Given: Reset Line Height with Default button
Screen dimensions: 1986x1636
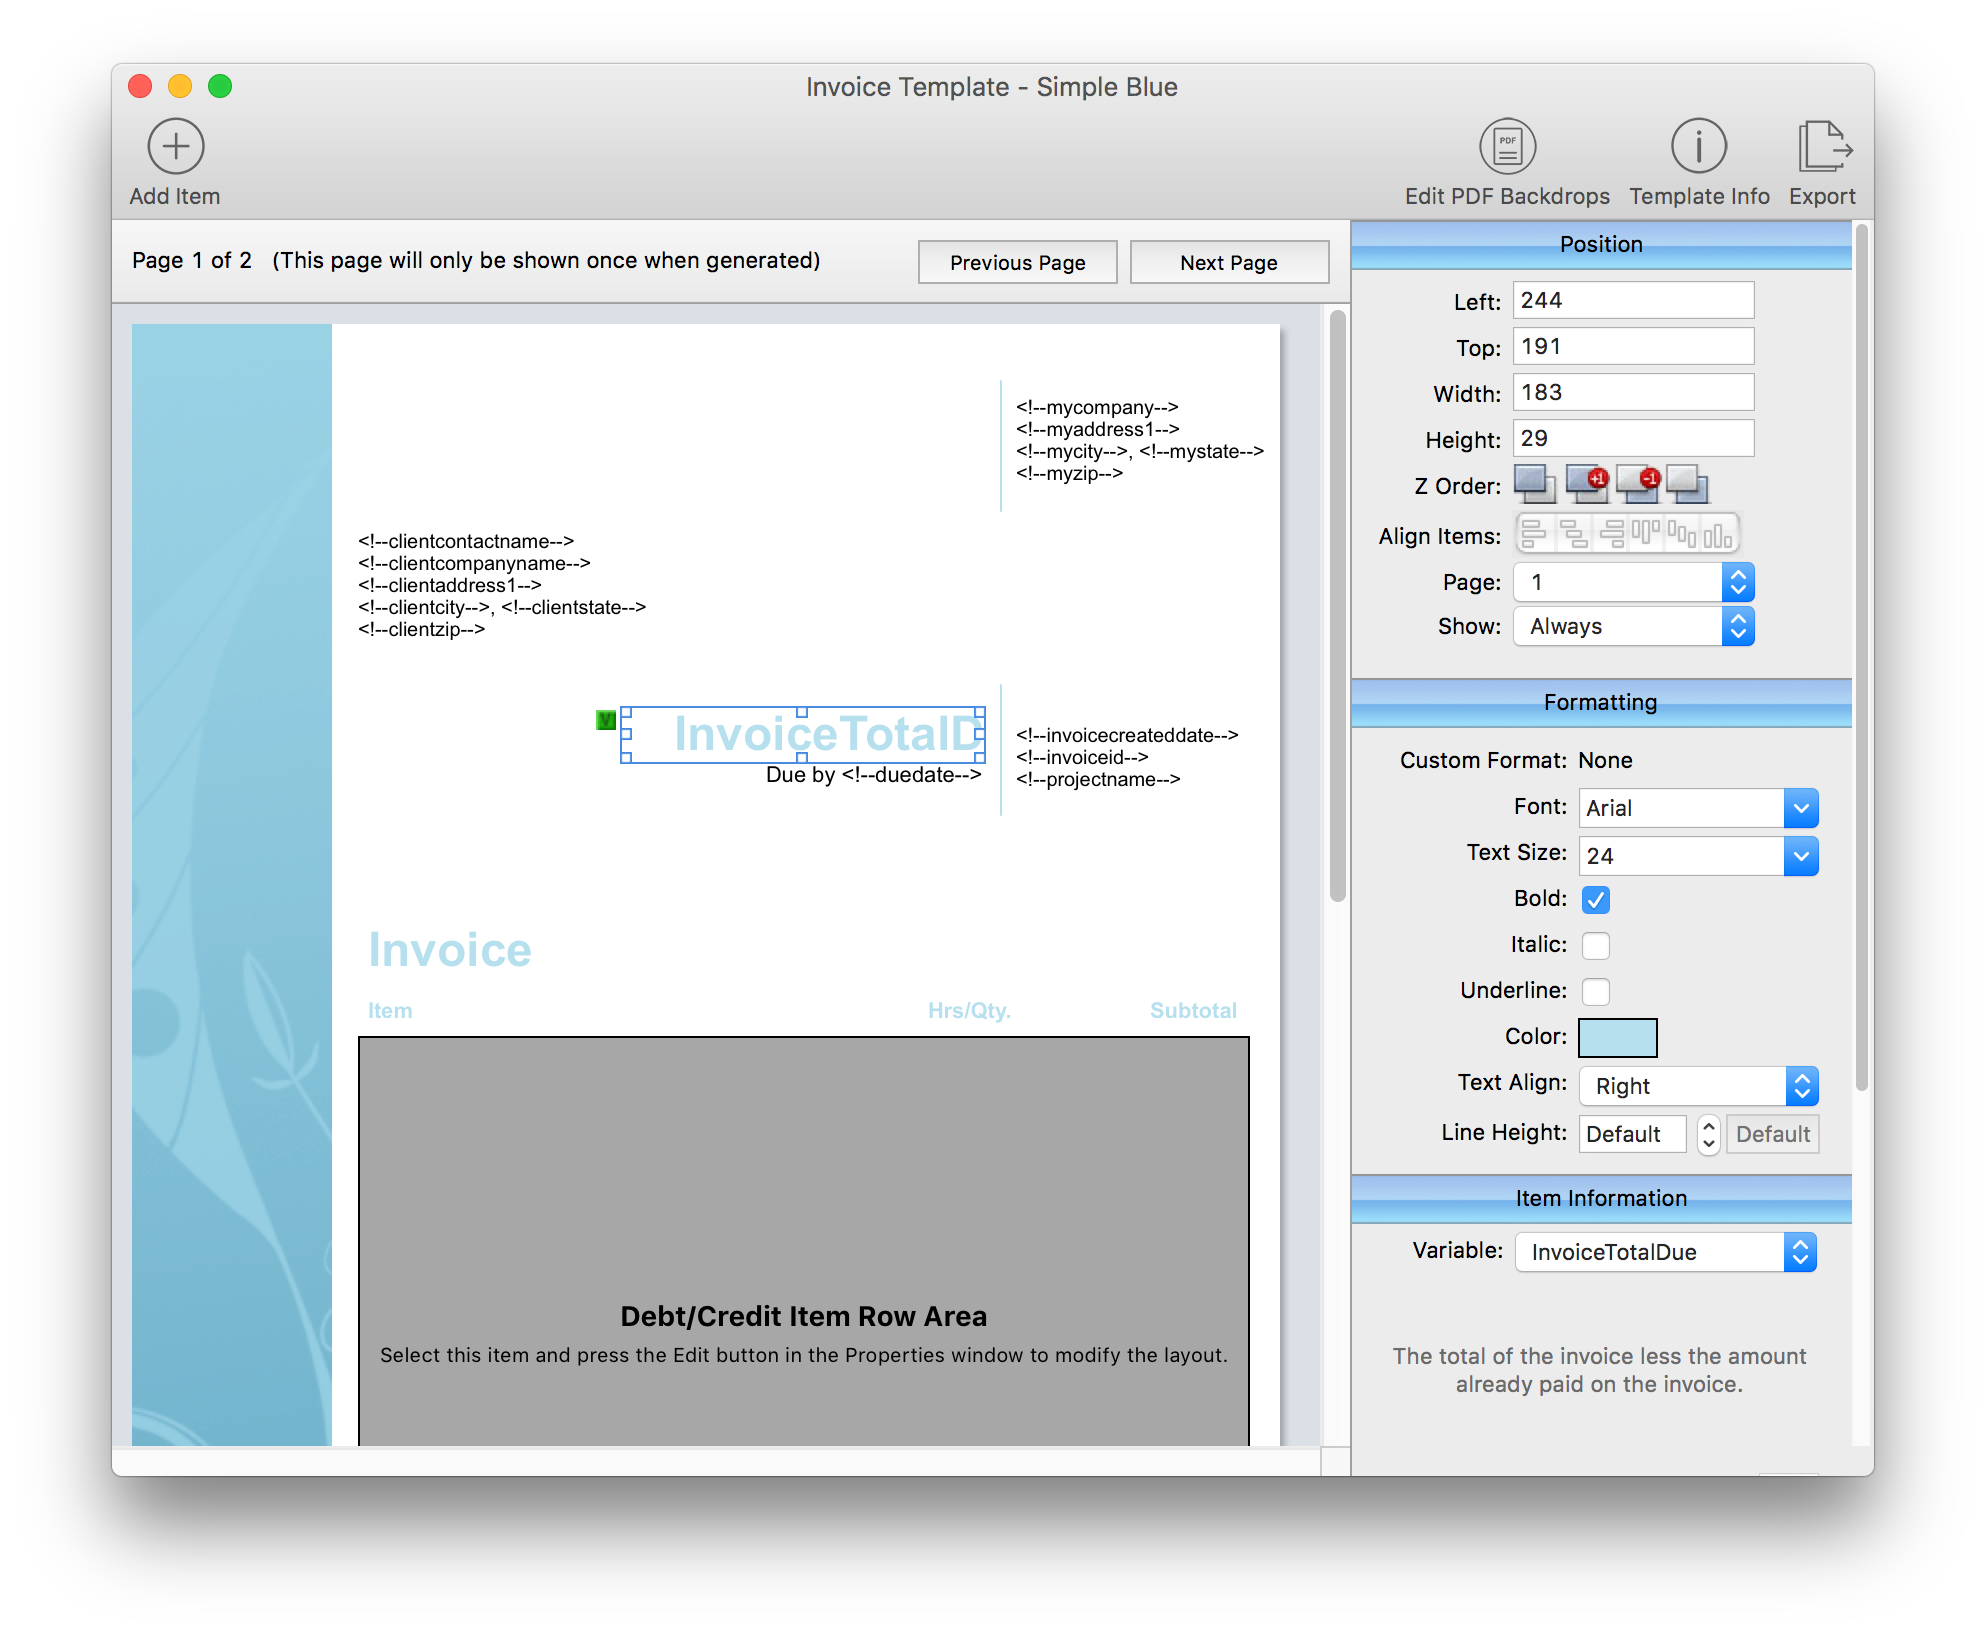Looking at the screenshot, I should pos(1772,1134).
